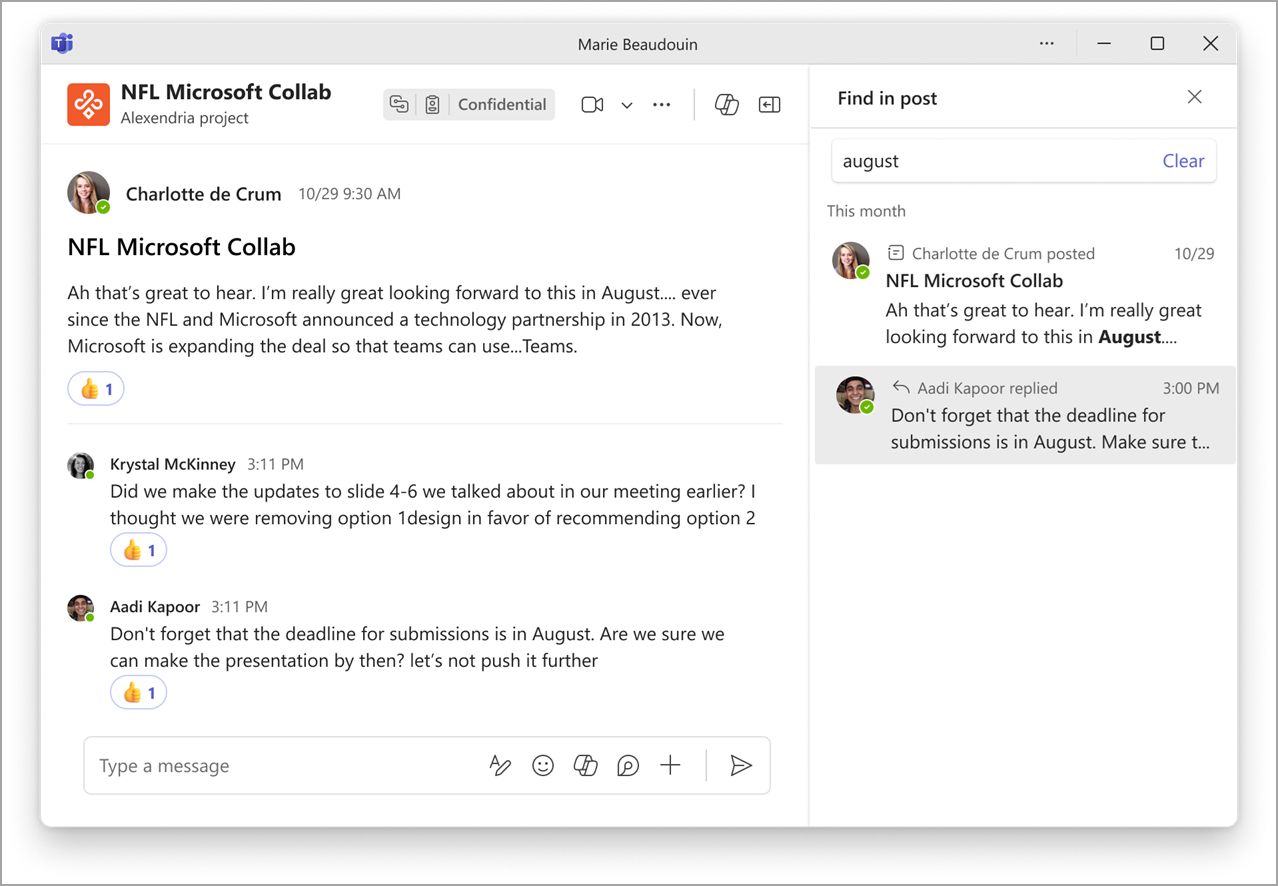1278x886 pixels.
Task: Click the post icon beside Charlotte de Crum posted
Action: tap(896, 253)
